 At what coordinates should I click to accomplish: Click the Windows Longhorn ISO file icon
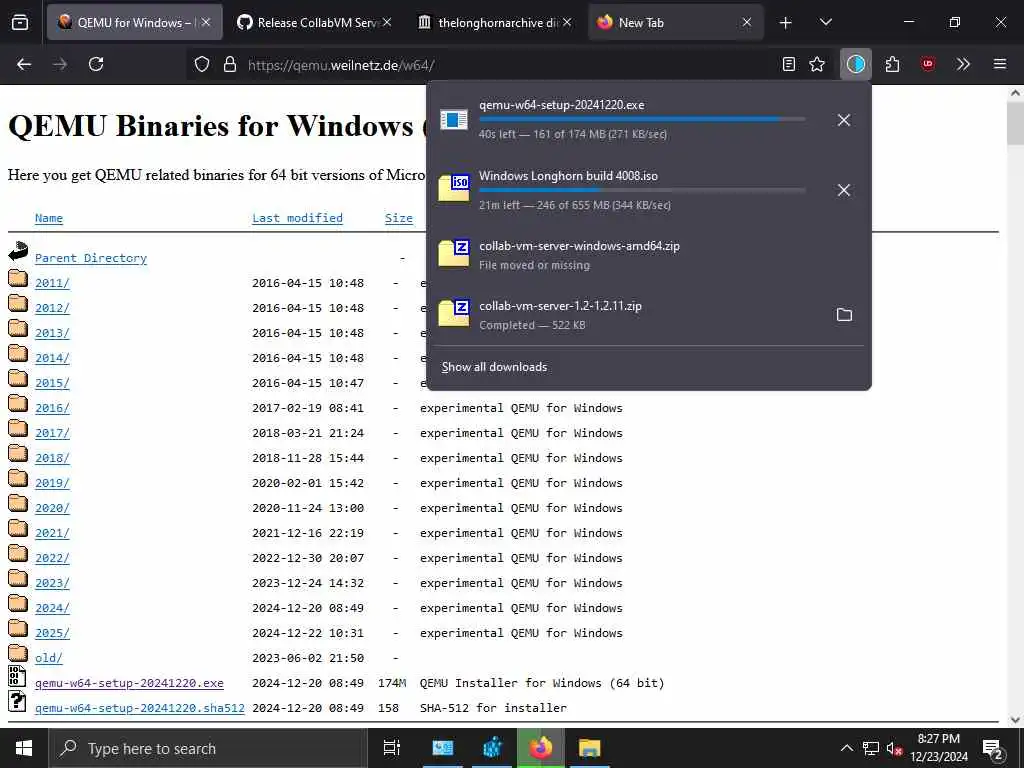tap(454, 187)
